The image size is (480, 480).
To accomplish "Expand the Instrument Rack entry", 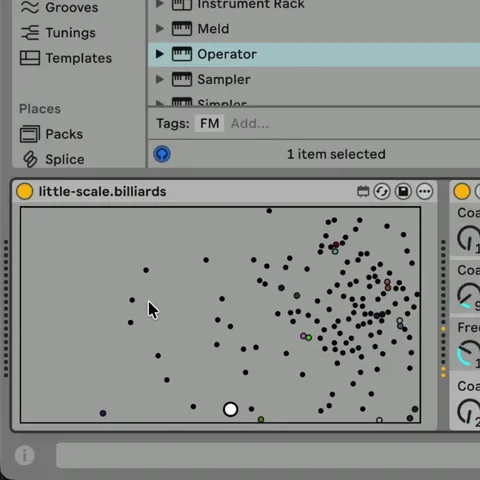I will [x=160, y=4].
